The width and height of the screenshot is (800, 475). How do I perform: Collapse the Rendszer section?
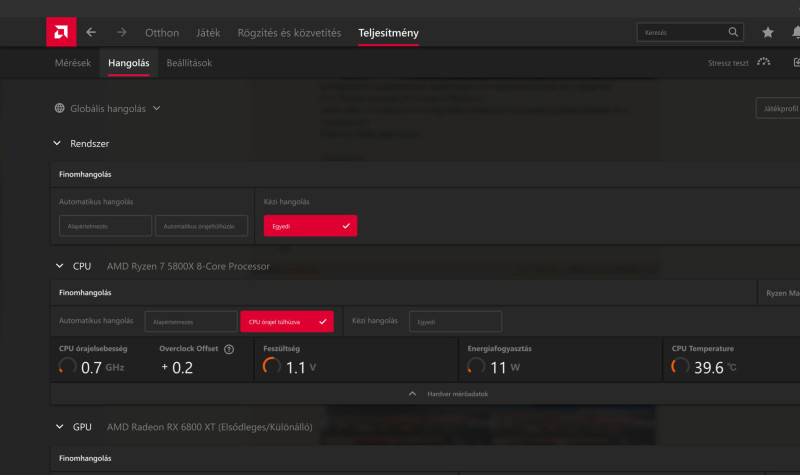point(57,143)
